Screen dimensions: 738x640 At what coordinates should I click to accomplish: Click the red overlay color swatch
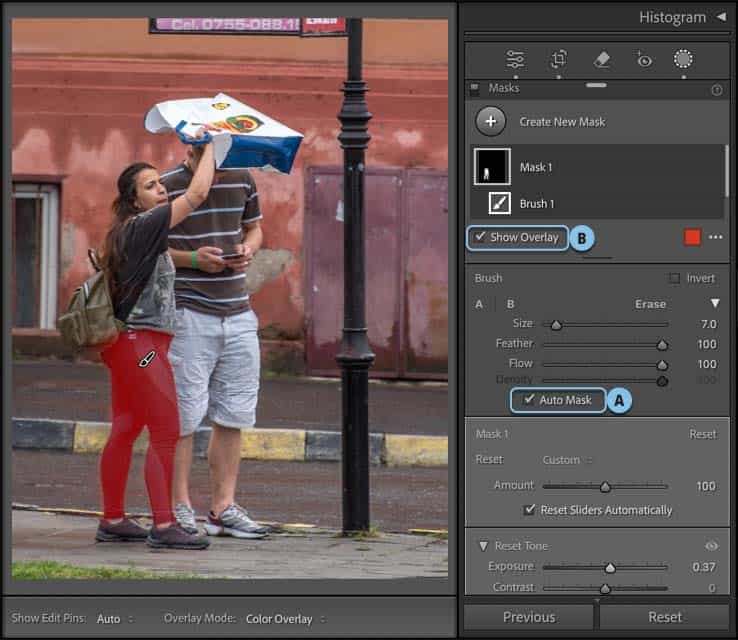click(692, 237)
